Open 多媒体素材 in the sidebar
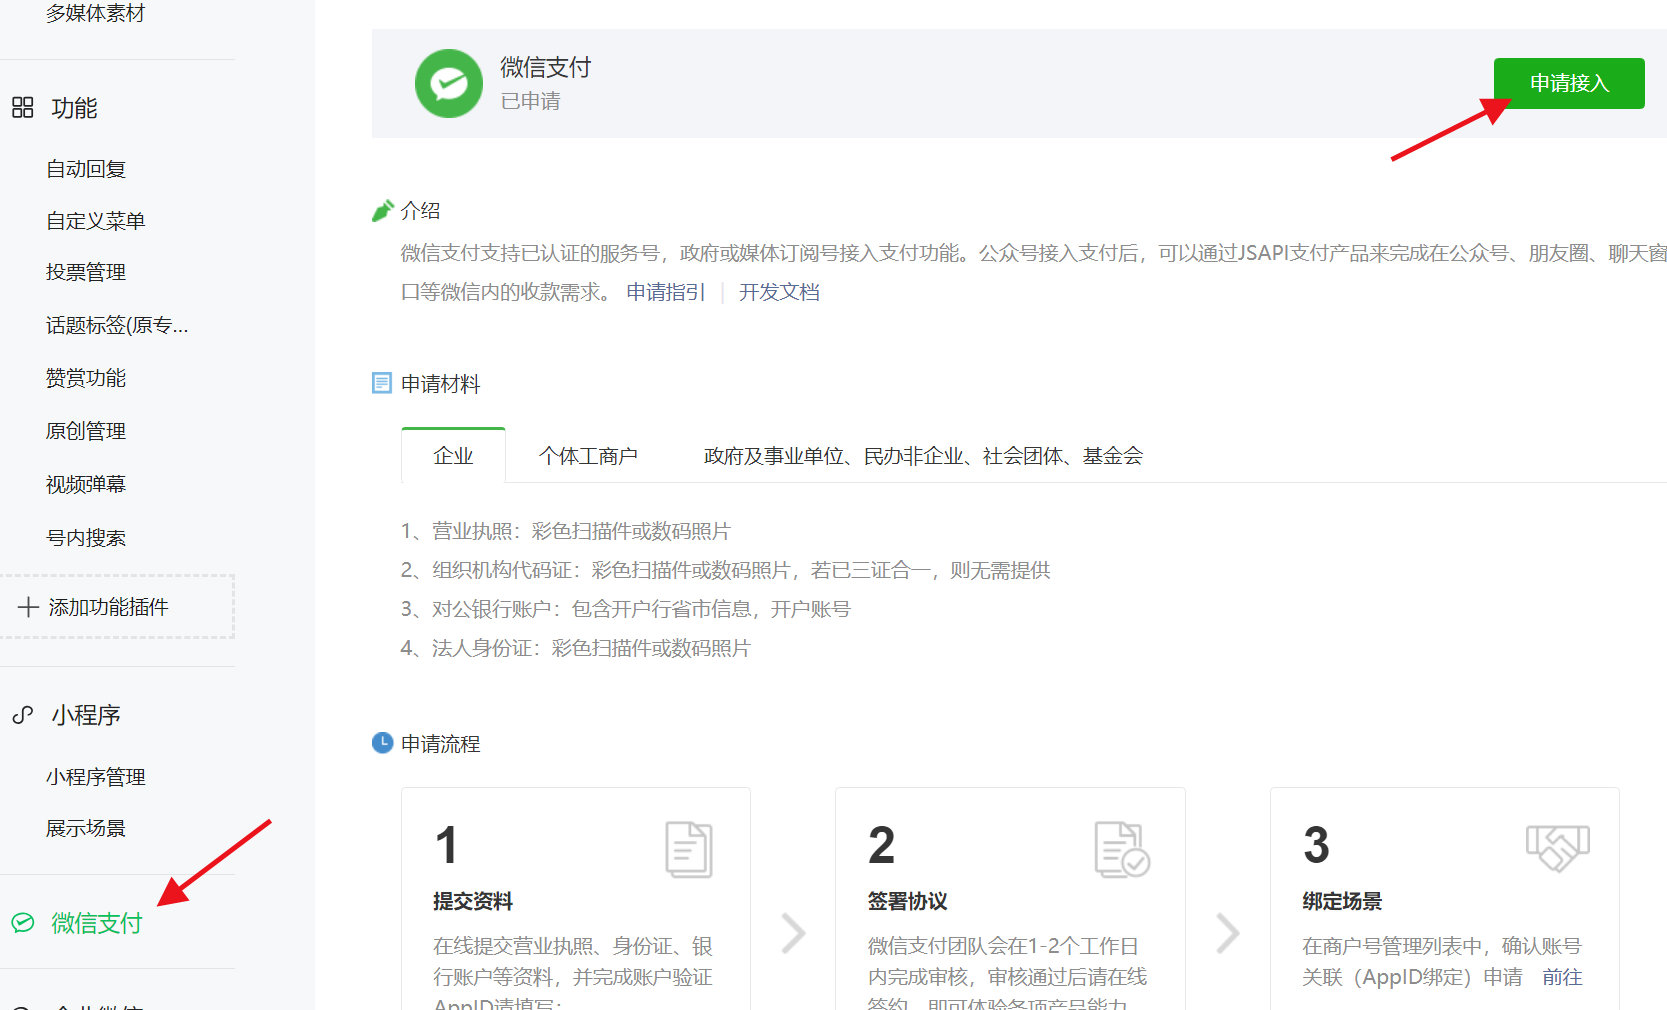 coord(96,13)
